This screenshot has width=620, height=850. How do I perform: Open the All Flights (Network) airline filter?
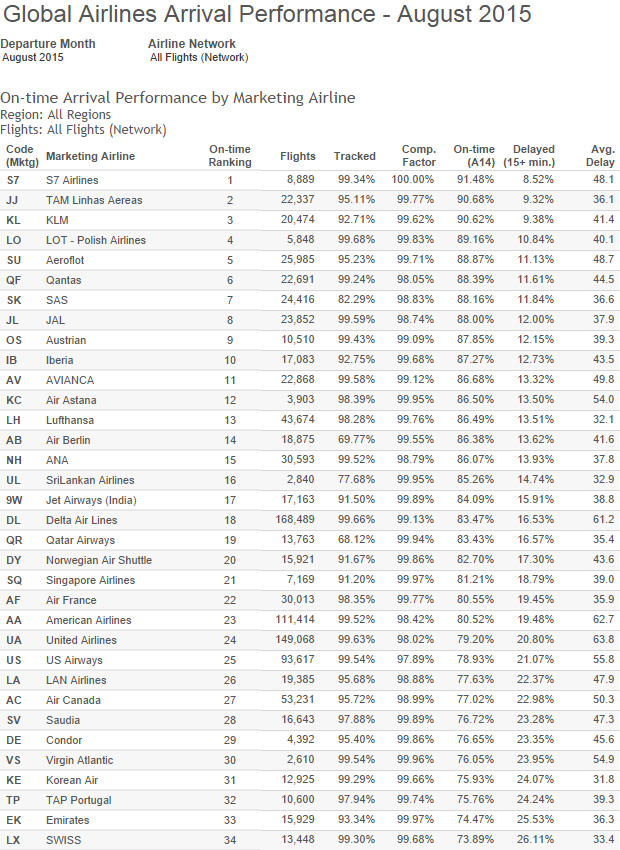(x=198, y=58)
